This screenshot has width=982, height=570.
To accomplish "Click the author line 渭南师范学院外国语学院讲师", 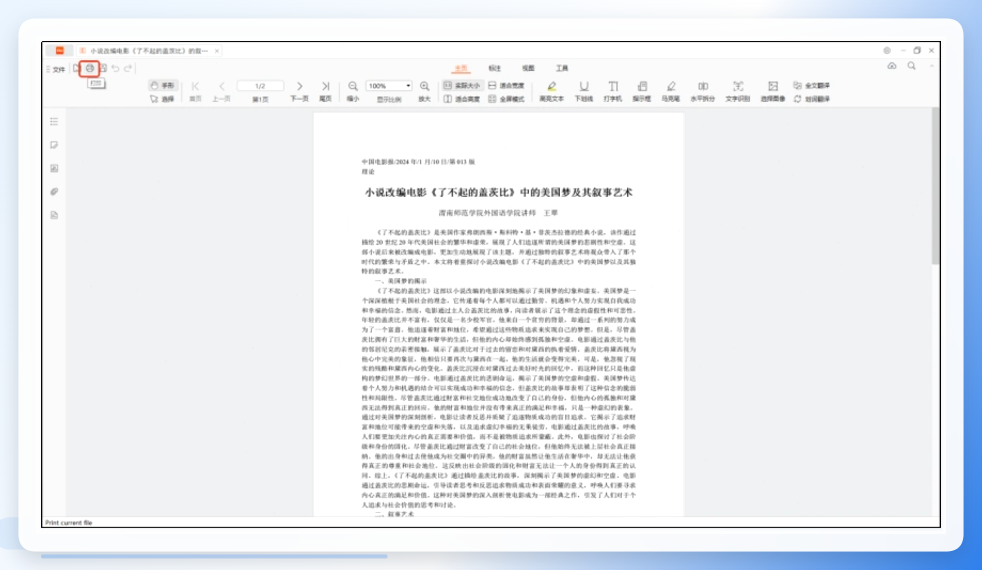I will tap(487, 213).
